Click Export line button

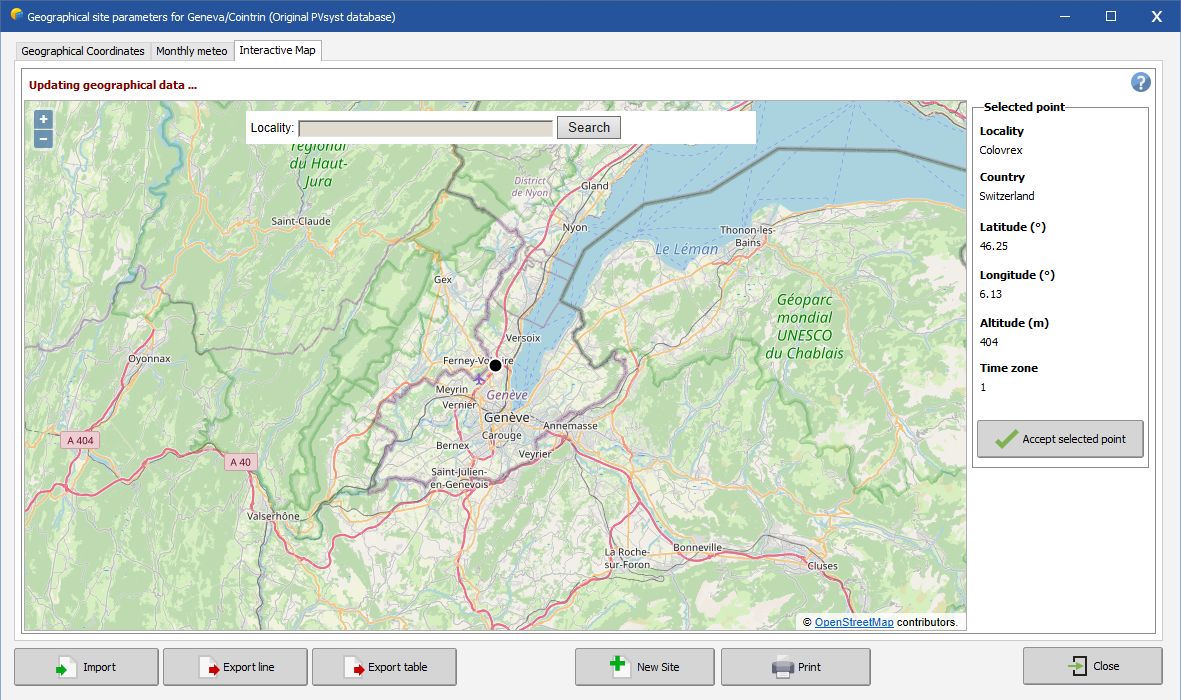click(x=235, y=667)
